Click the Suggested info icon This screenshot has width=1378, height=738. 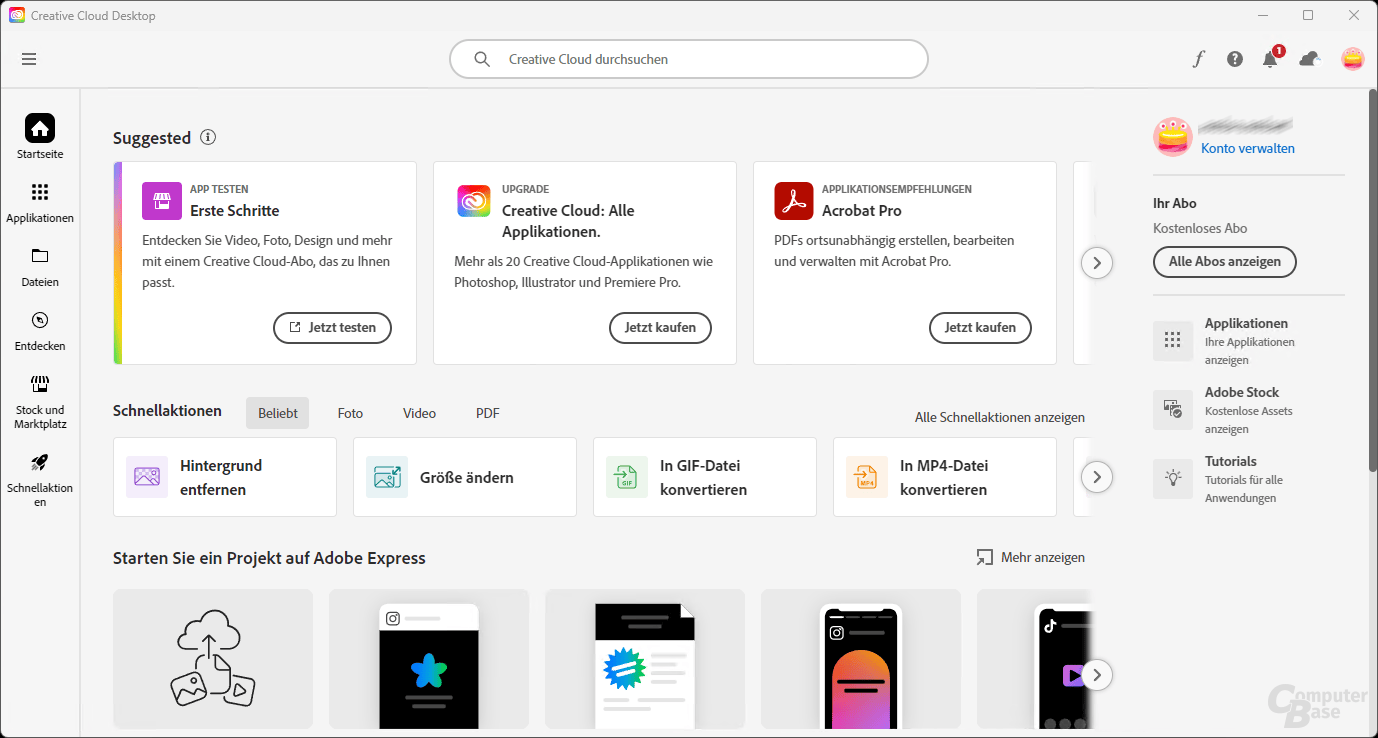[207, 137]
